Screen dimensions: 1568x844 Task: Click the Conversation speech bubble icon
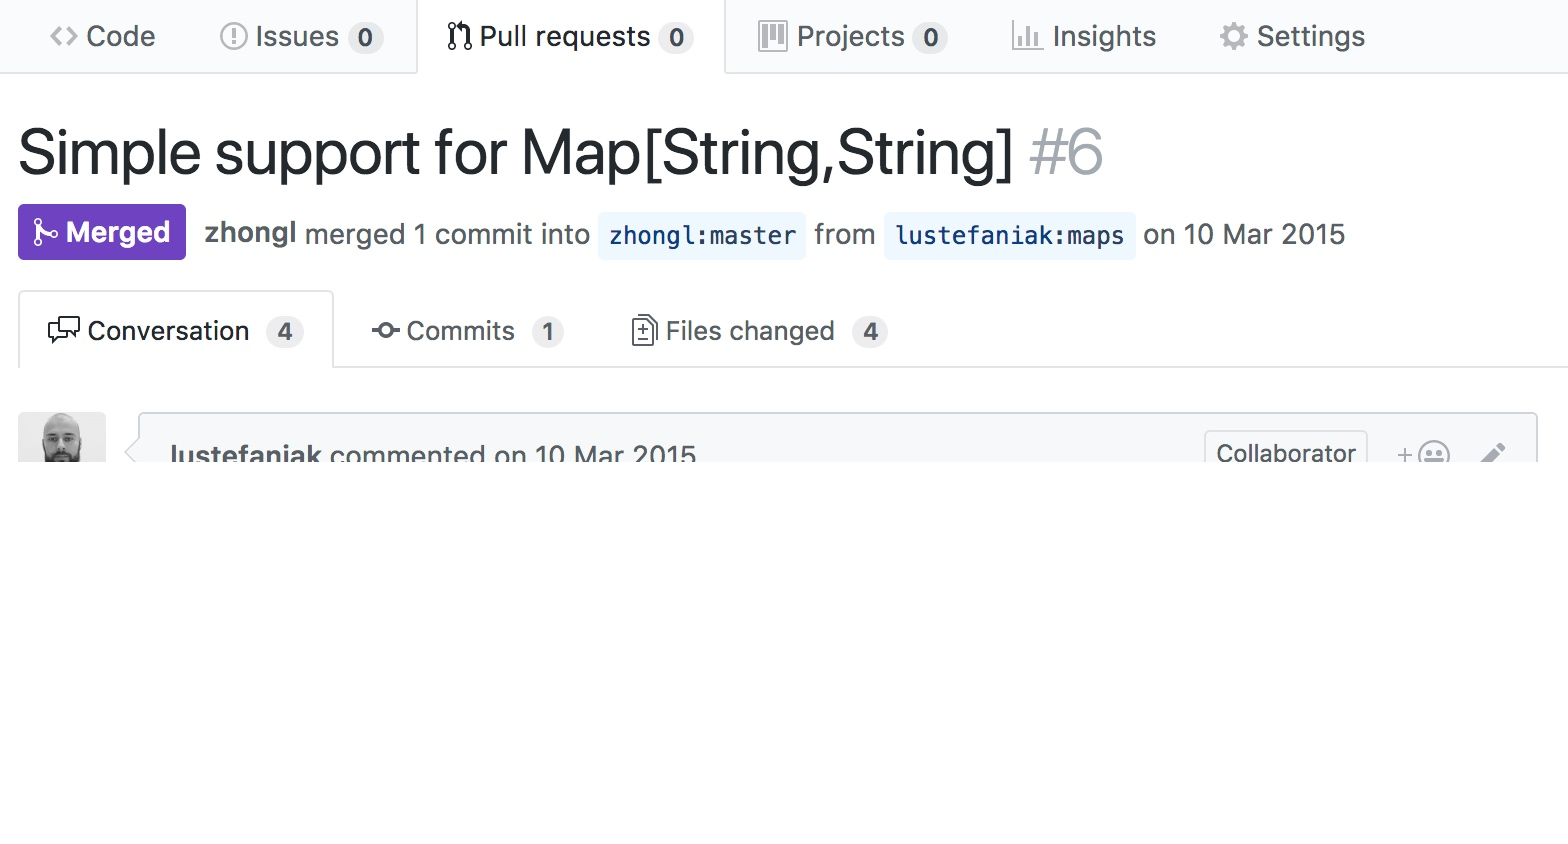coord(62,330)
